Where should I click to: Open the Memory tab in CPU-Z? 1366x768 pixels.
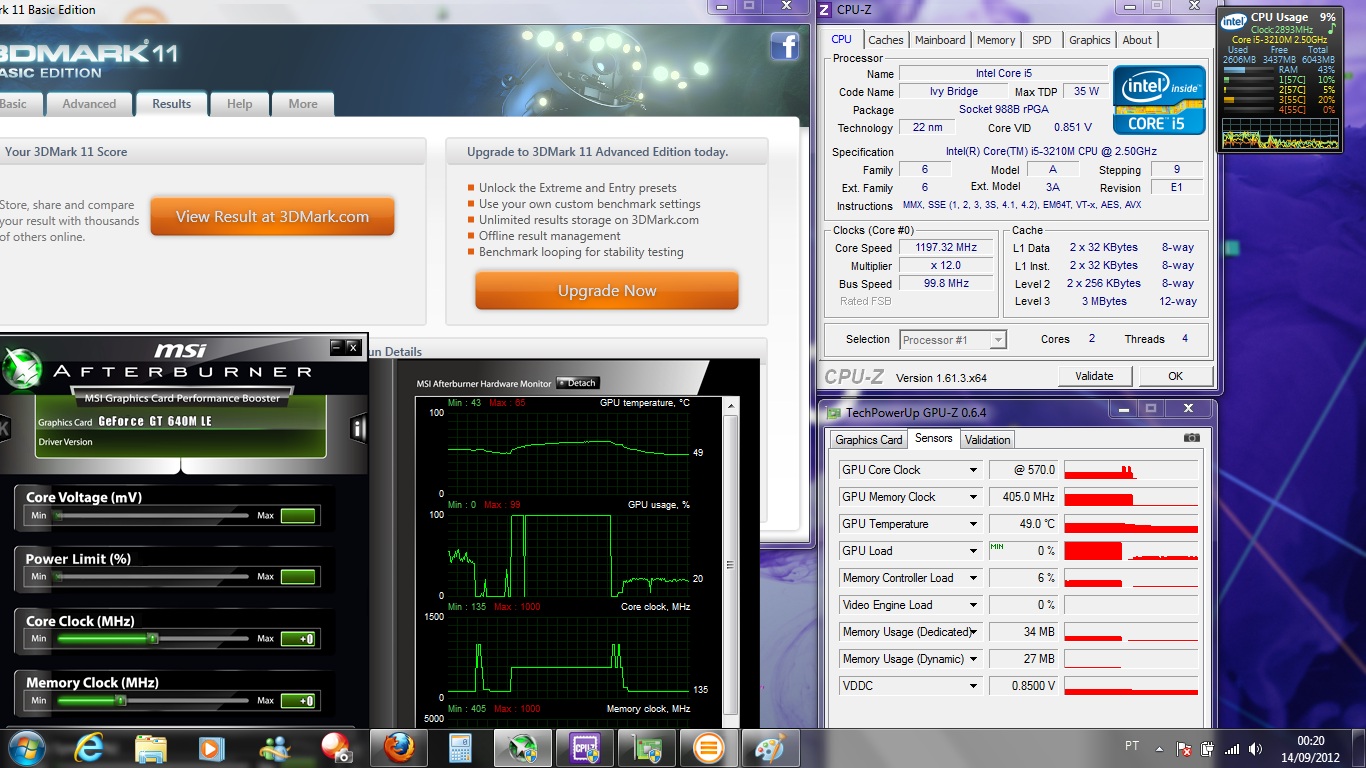996,40
